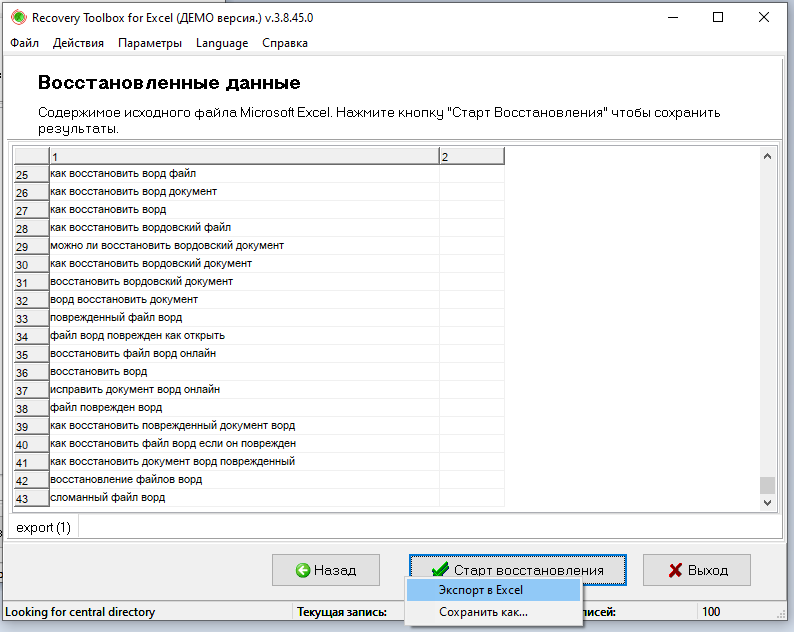The image size is (794, 632).
Task: Select cell 'как восстановить вордовский документ'
Action: 244,264
